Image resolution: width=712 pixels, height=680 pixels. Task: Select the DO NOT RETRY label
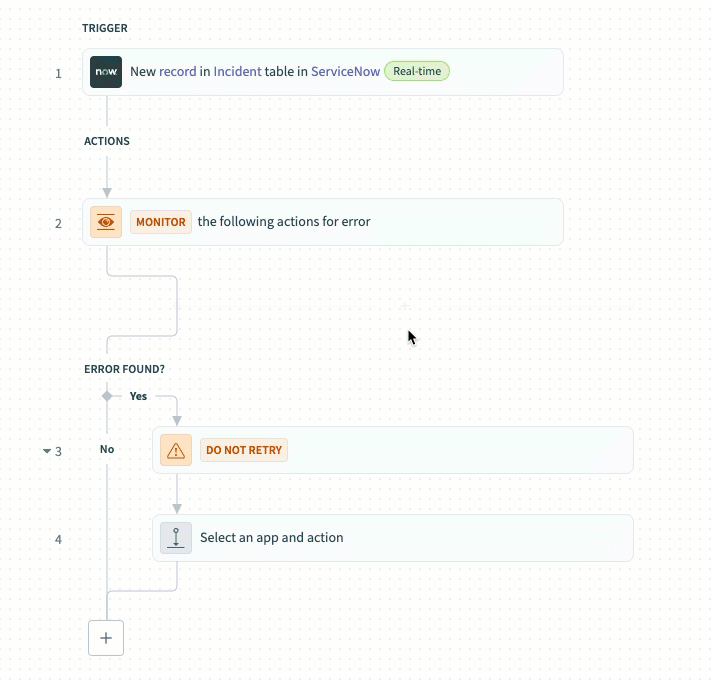(244, 450)
